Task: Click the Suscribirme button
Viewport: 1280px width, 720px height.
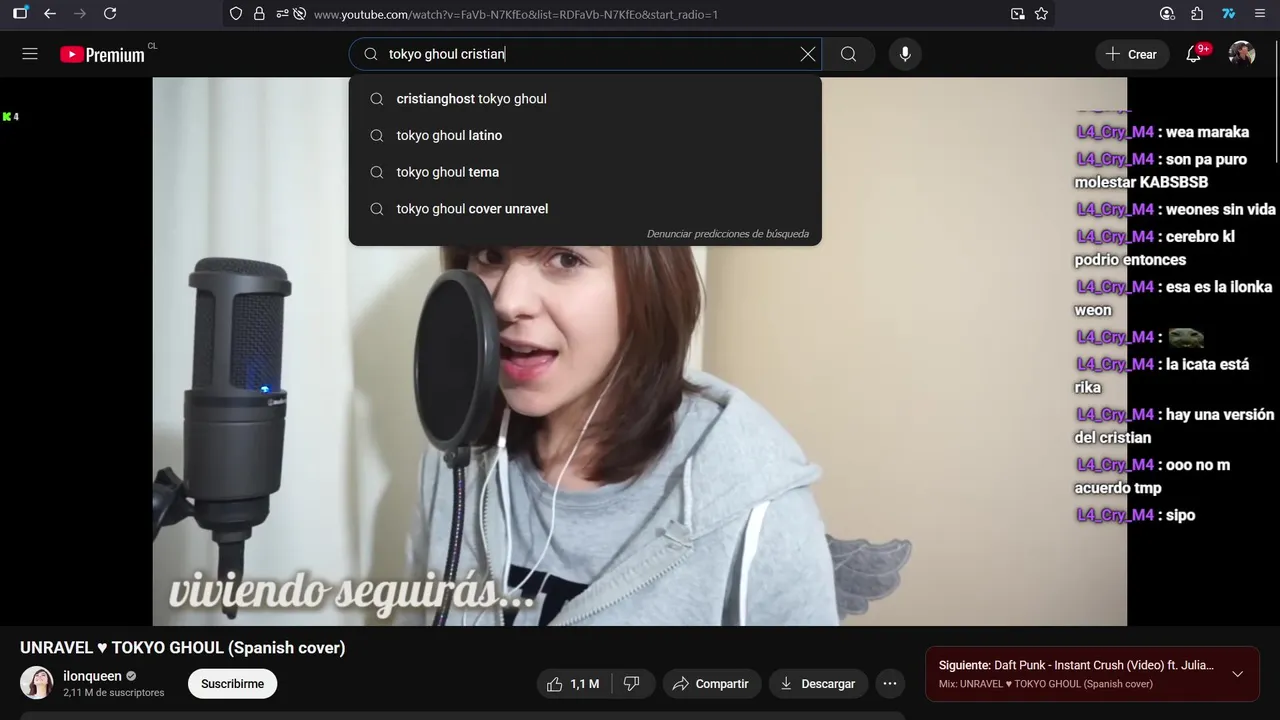Action: (232, 684)
